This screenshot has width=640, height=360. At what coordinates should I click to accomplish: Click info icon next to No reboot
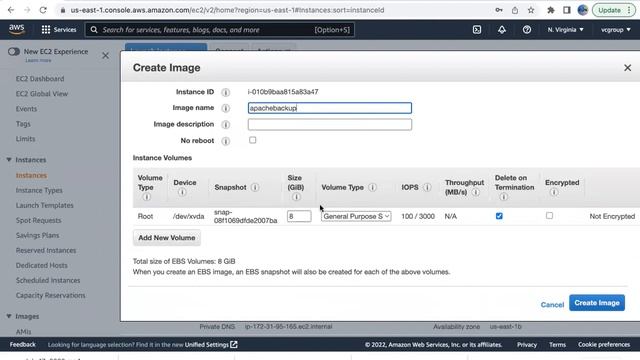tap(225, 141)
